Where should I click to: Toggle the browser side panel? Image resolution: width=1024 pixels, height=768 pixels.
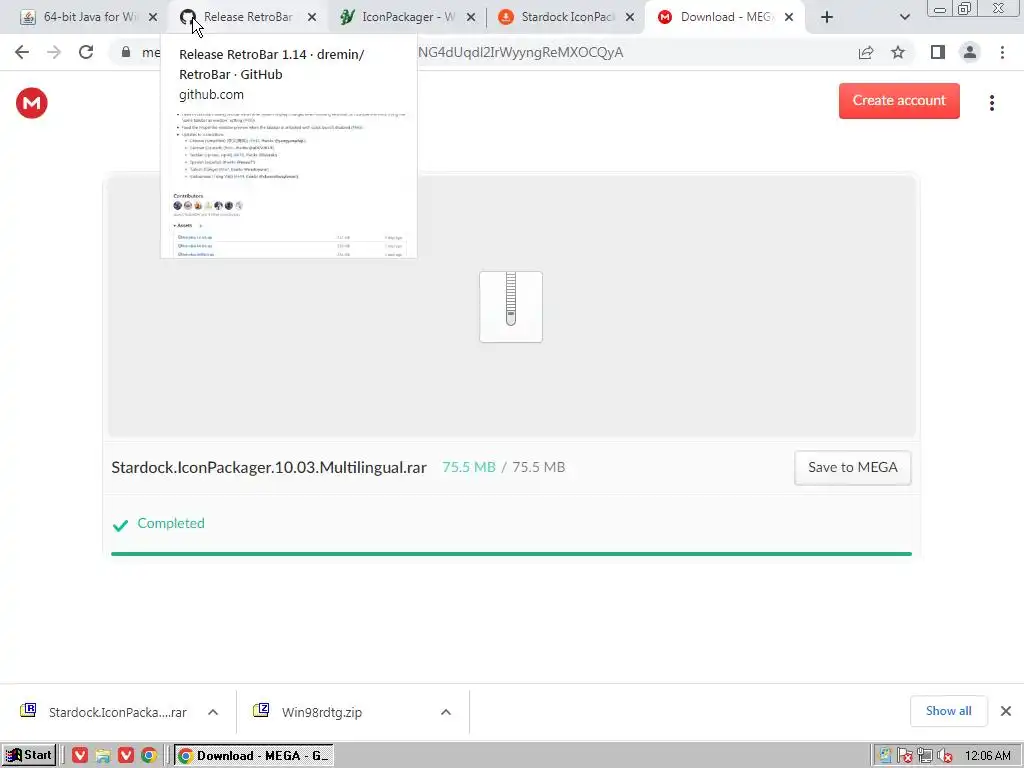tap(938, 52)
